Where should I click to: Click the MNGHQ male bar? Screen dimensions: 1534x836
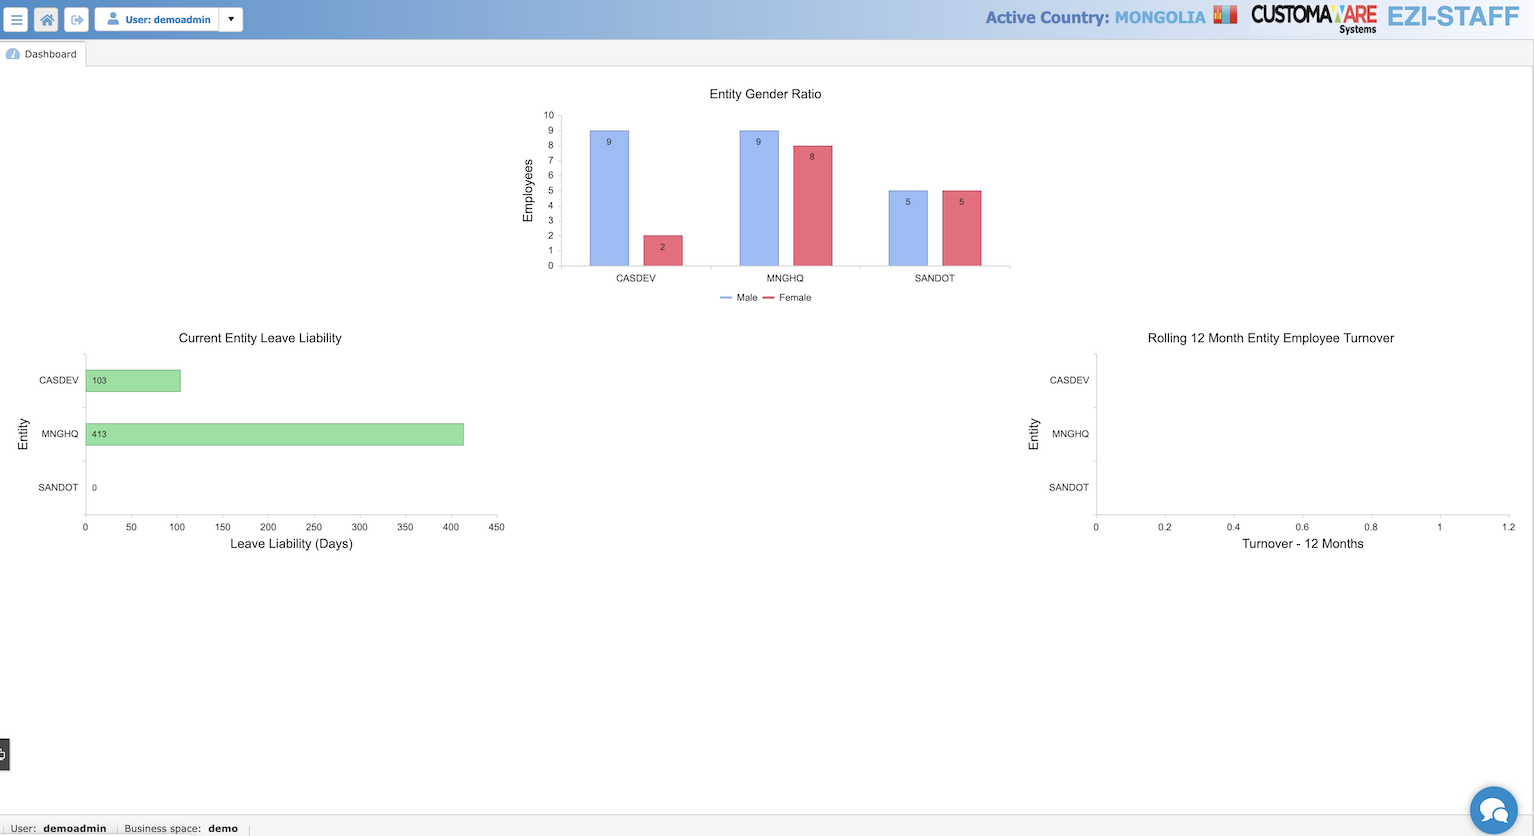coord(759,198)
